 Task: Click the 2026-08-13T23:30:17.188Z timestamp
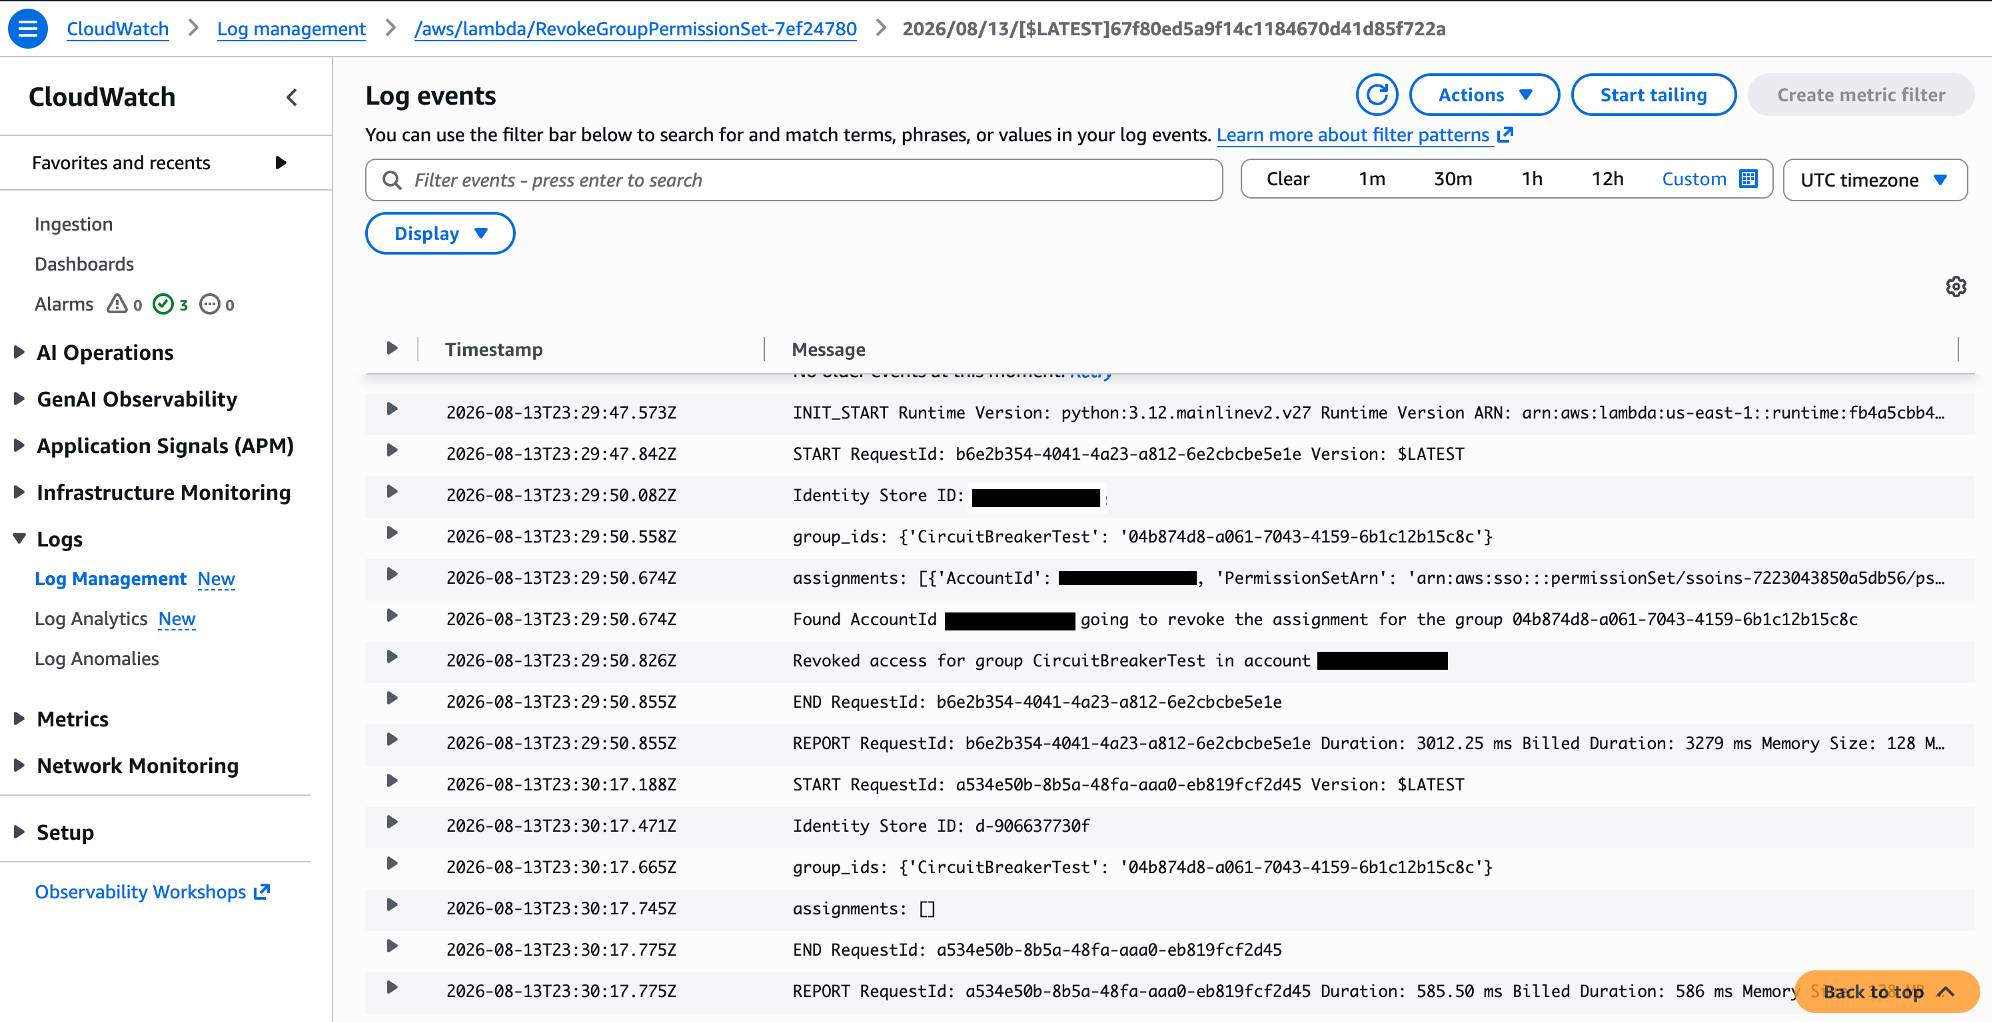pyautogui.click(x=561, y=785)
